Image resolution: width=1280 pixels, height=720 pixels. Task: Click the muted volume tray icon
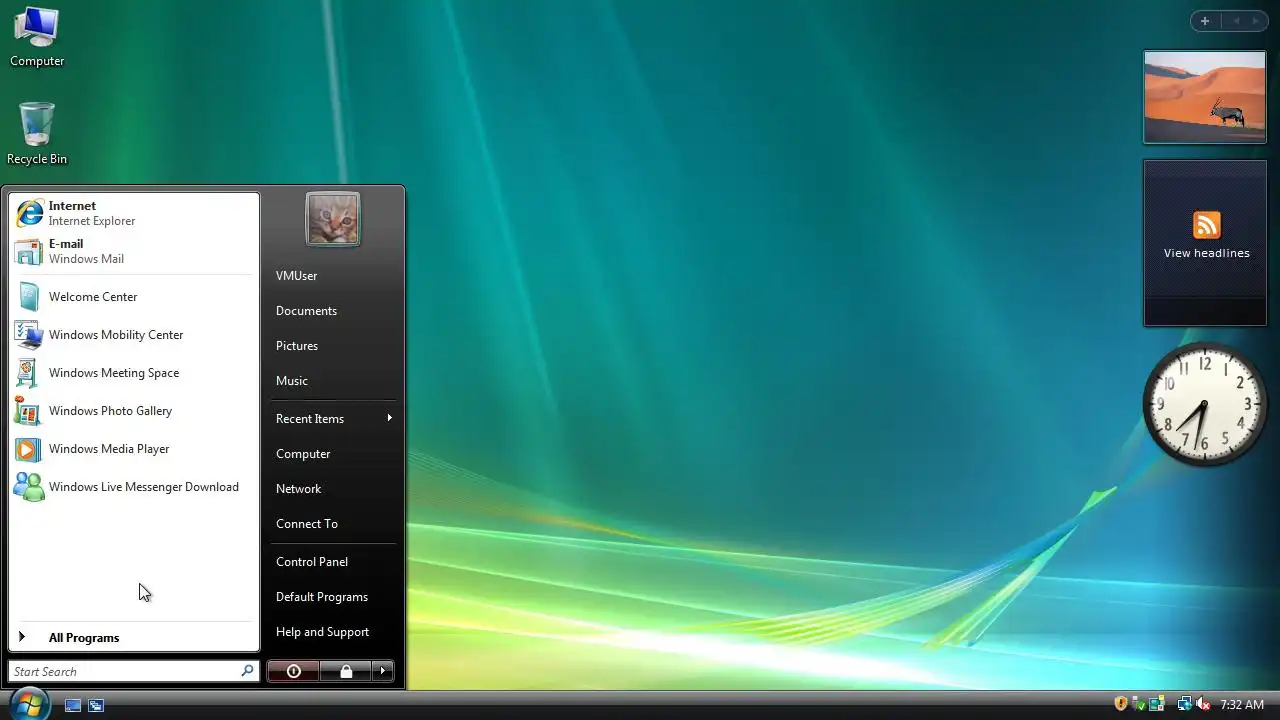(x=1203, y=704)
